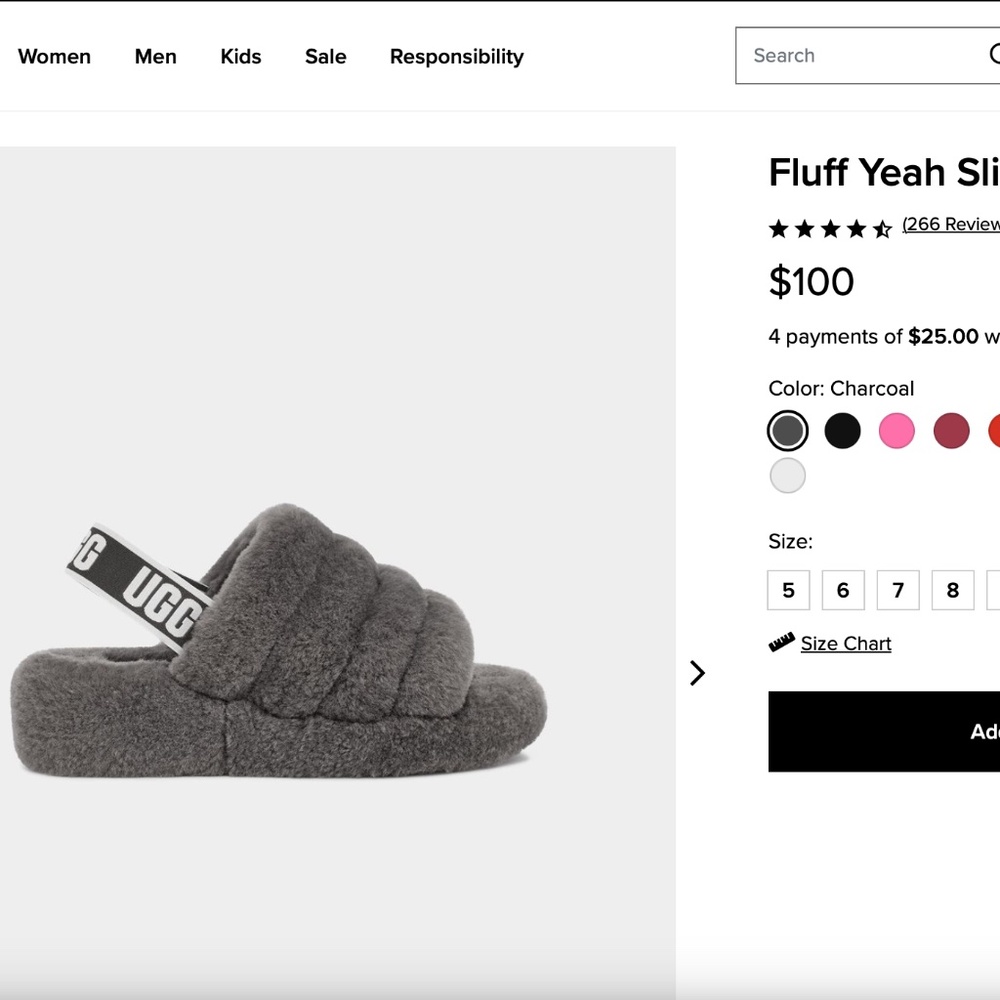Screen dimensions: 1000x1000
Task: Advance to the next product image
Action: tap(697, 673)
